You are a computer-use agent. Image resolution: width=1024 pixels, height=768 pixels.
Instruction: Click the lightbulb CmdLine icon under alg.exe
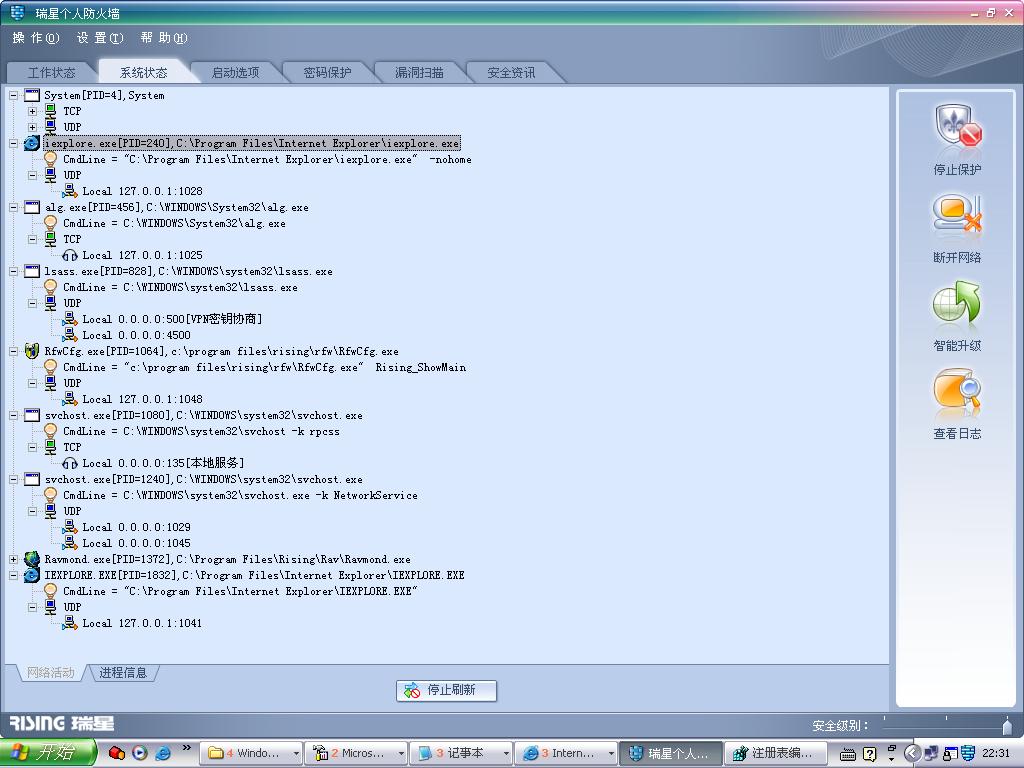click(x=50, y=223)
